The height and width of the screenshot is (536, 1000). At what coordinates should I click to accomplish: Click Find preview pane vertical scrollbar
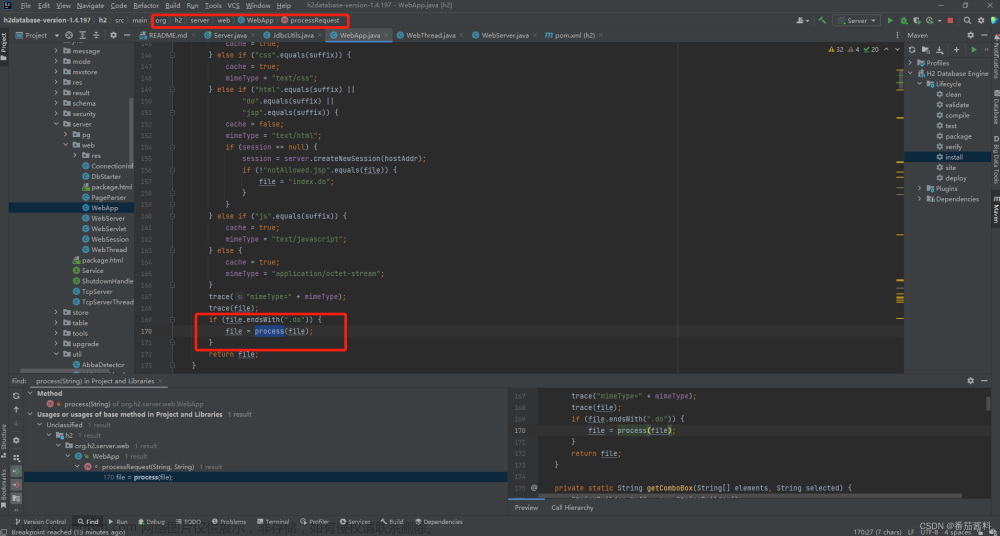click(x=989, y=403)
